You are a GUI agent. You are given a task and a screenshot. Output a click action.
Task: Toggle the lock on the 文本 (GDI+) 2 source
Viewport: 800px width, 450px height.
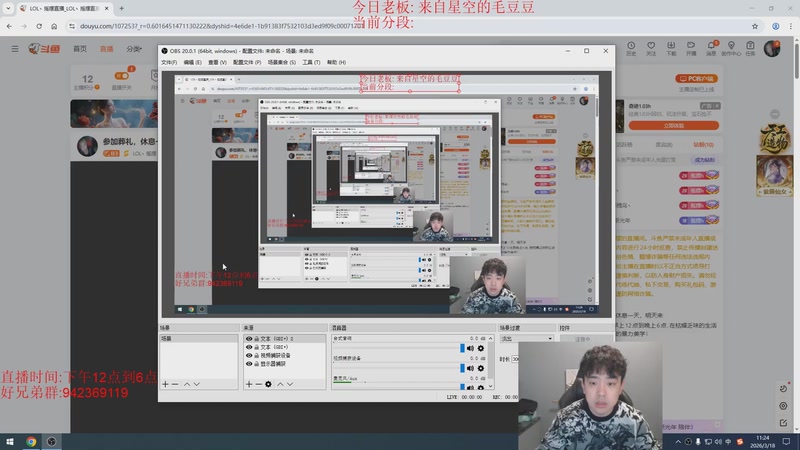coord(257,338)
